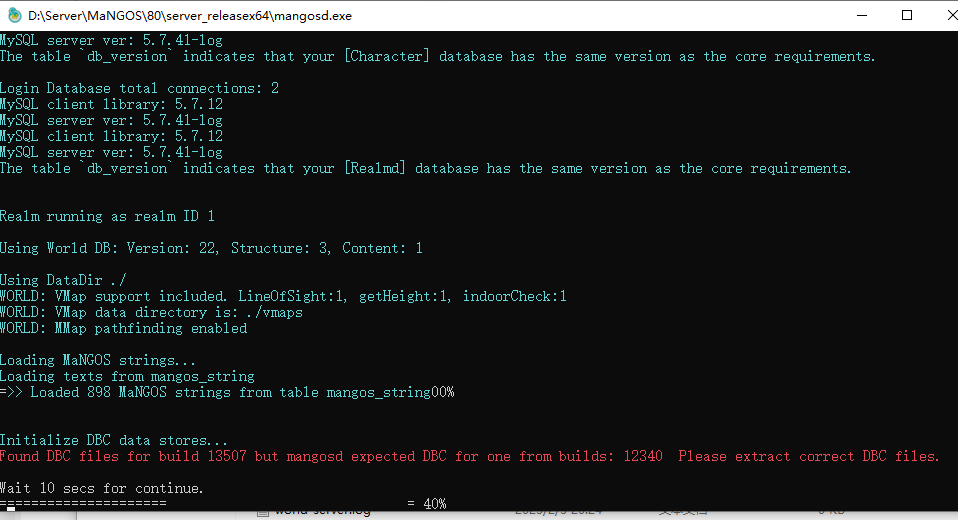This screenshot has width=958, height=520.
Task: Click the red DBC build error line
Action: (469, 456)
